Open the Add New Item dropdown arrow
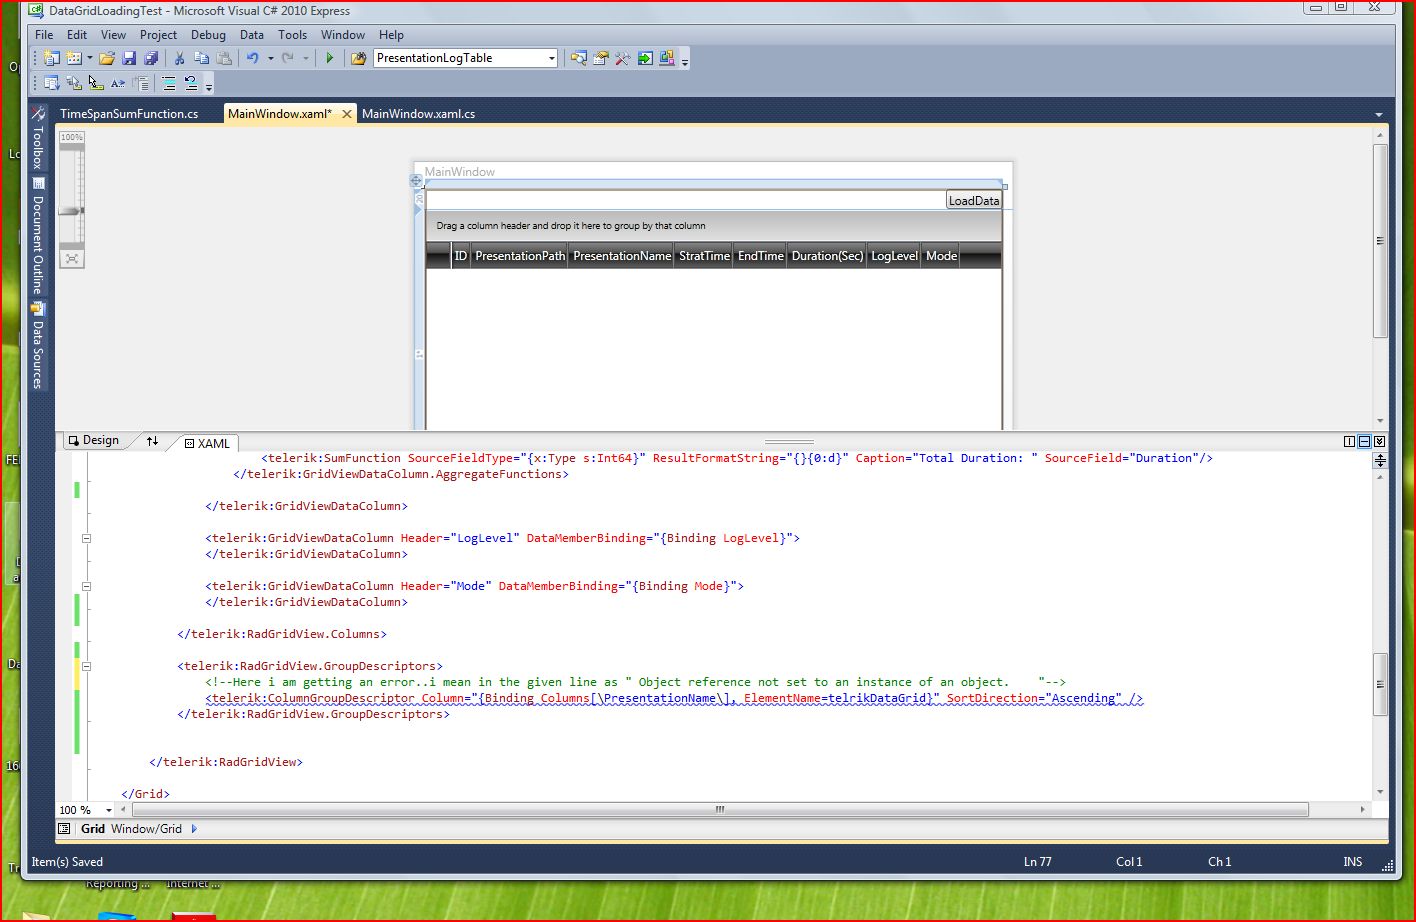The image size is (1416, 922). coord(89,59)
